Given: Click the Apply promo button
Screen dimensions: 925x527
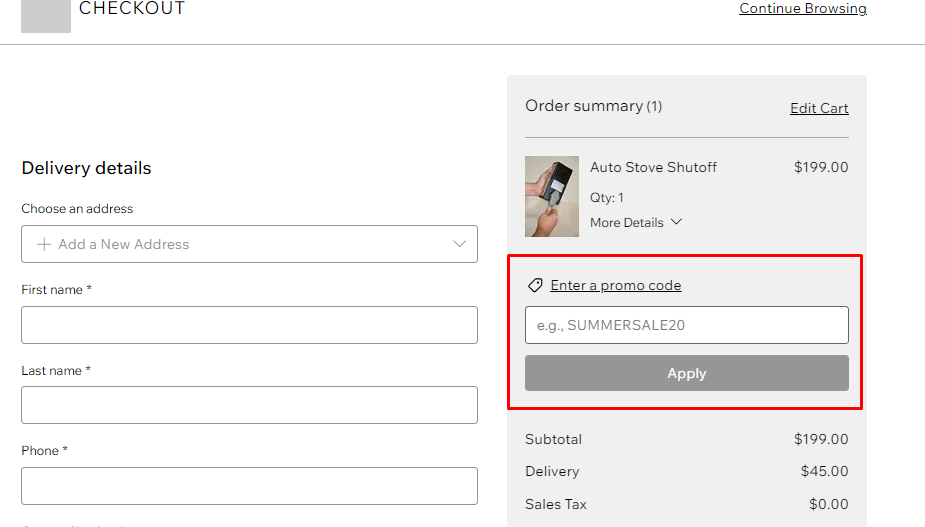Looking at the screenshot, I should point(687,373).
